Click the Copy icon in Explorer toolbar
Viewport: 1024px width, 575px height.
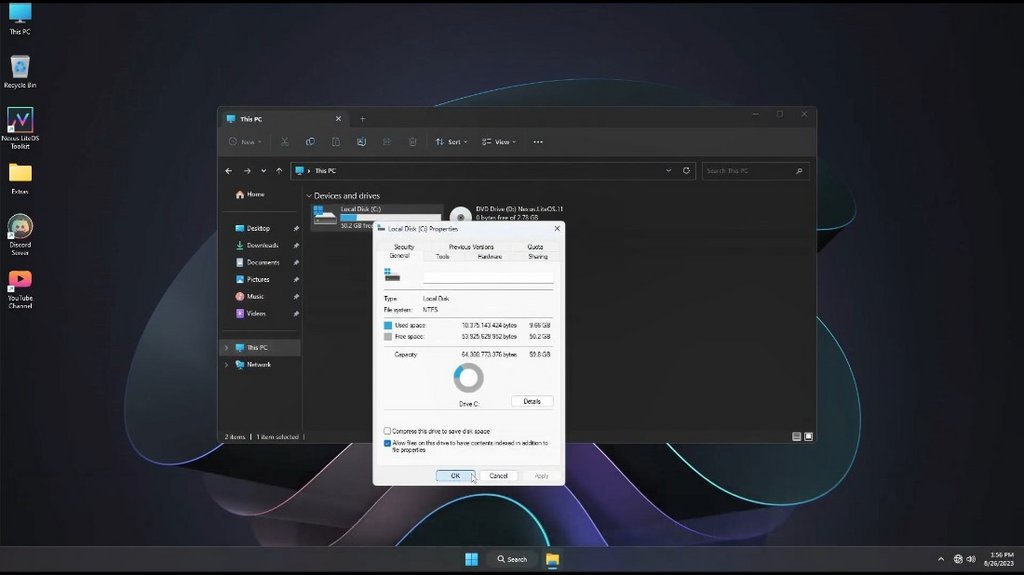click(310, 142)
